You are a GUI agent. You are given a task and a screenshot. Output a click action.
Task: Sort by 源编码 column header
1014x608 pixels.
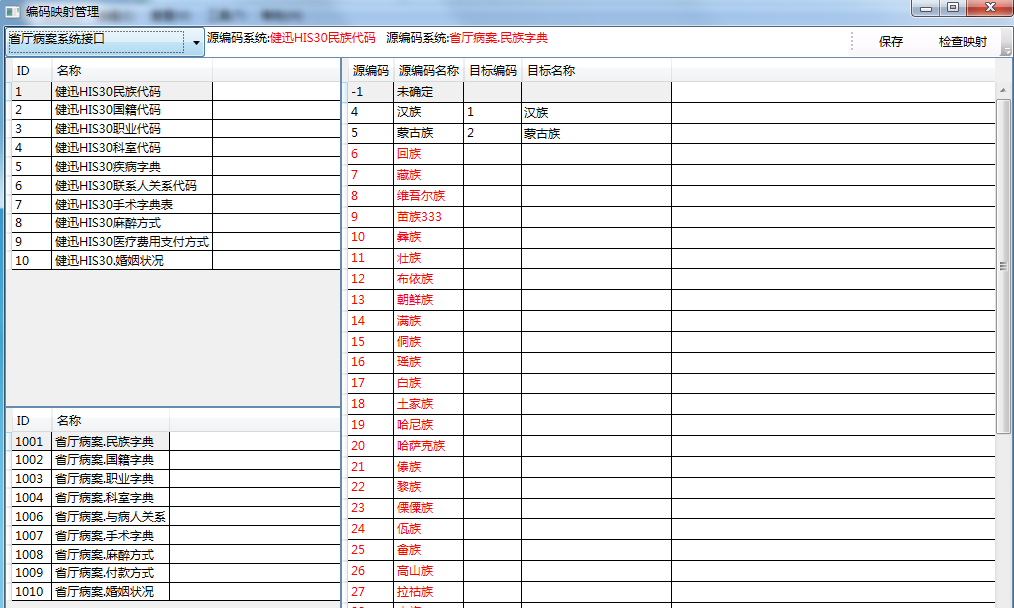[x=371, y=71]
